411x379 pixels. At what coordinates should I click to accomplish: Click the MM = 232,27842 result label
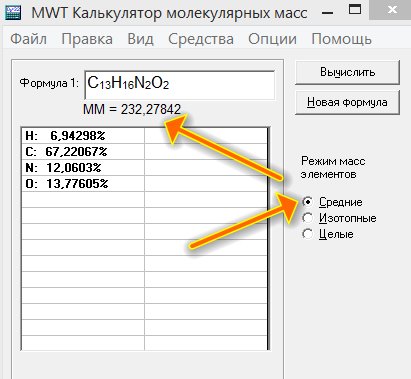132,109
